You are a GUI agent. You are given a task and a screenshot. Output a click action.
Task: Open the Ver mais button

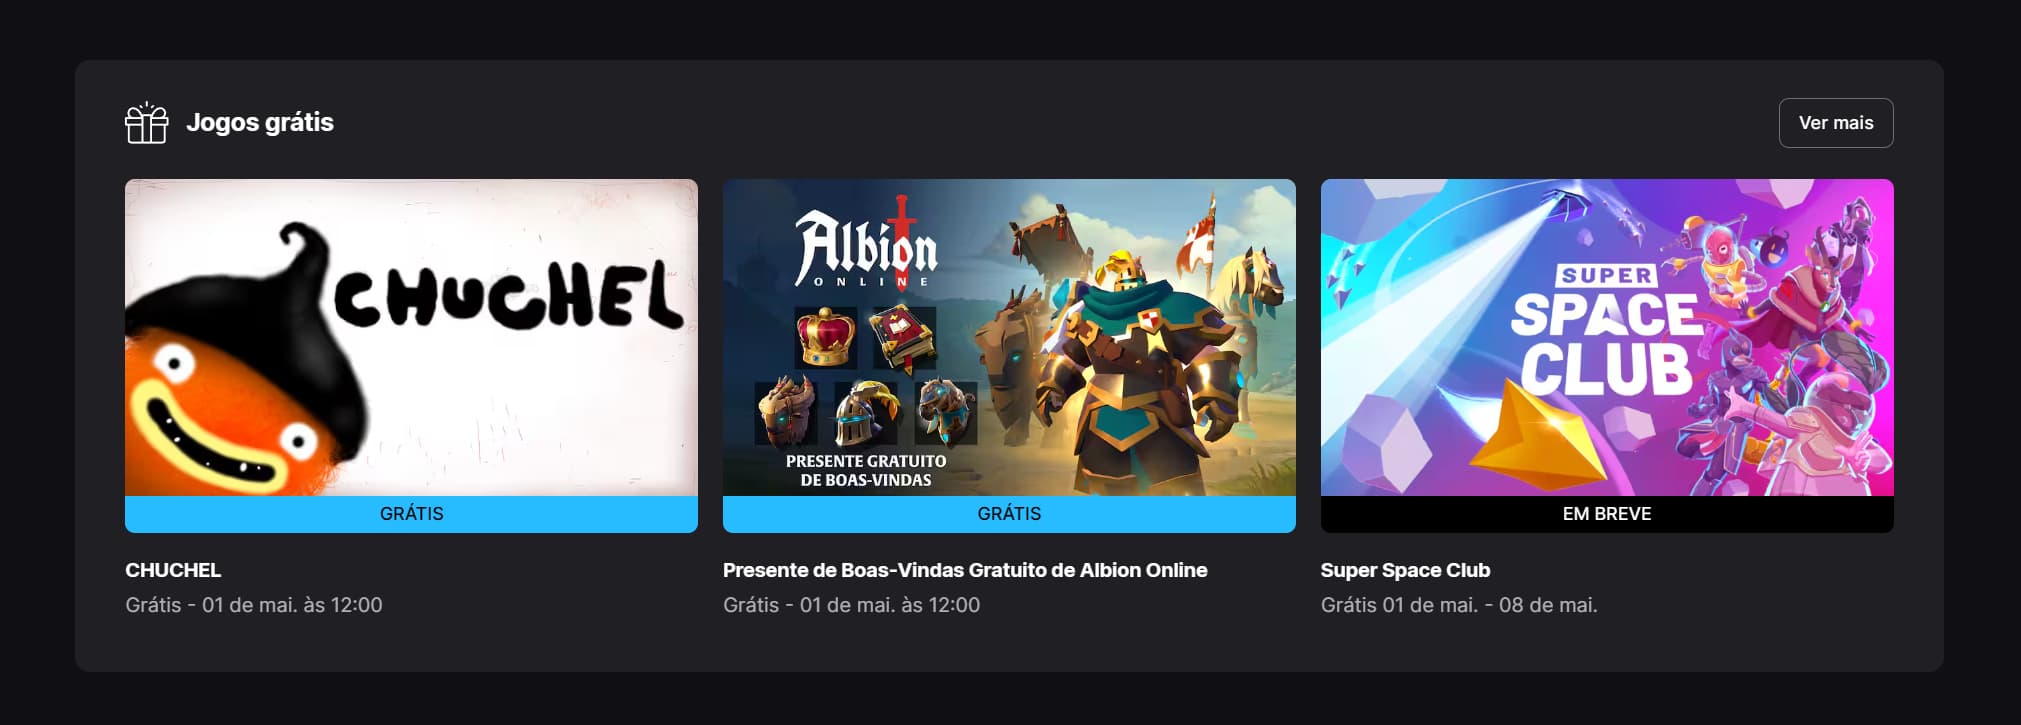(x=1835, y=123)
